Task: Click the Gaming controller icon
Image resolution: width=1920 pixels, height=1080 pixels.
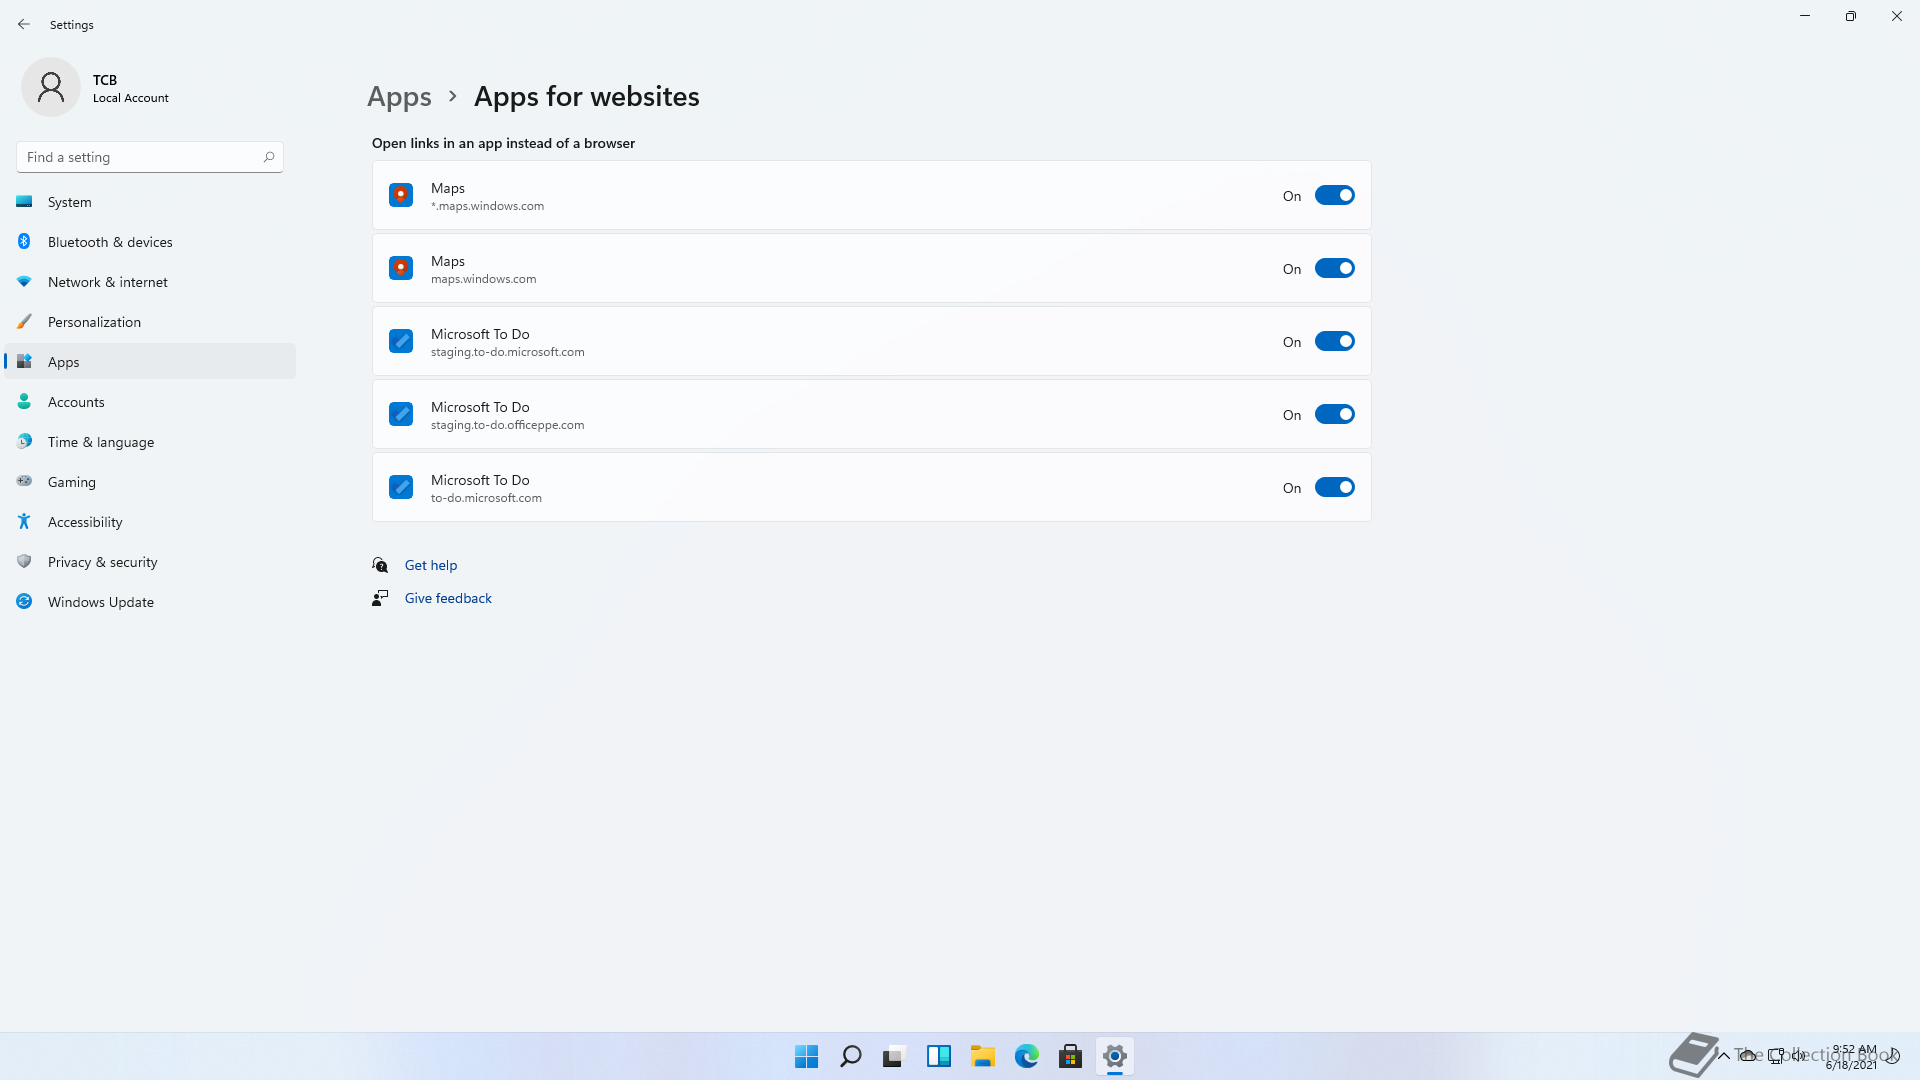Action: pos(24,482)
